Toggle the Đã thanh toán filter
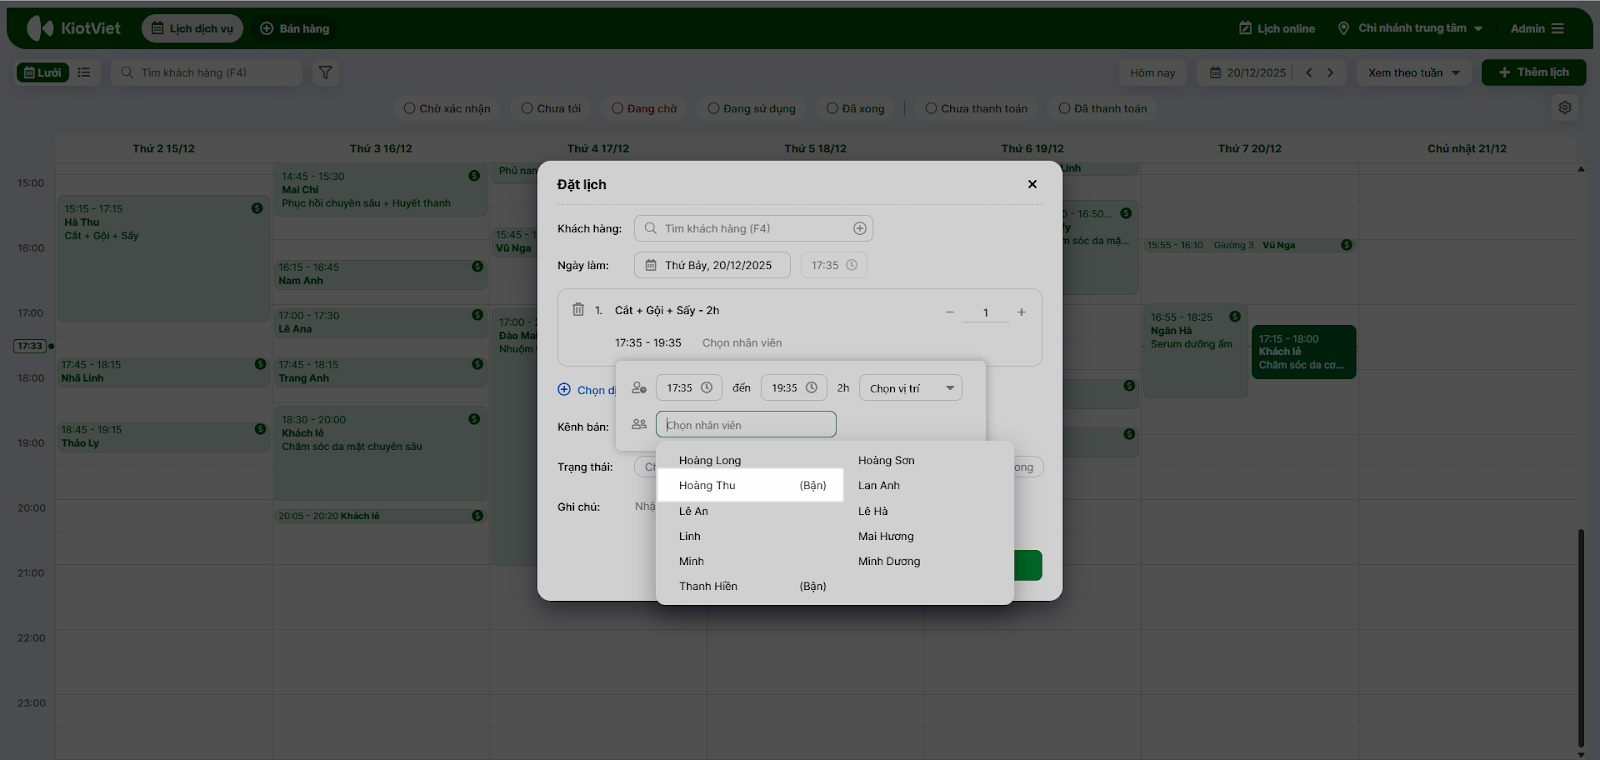The height and width of the screenshot is (760, 1600). [1103, 108]
